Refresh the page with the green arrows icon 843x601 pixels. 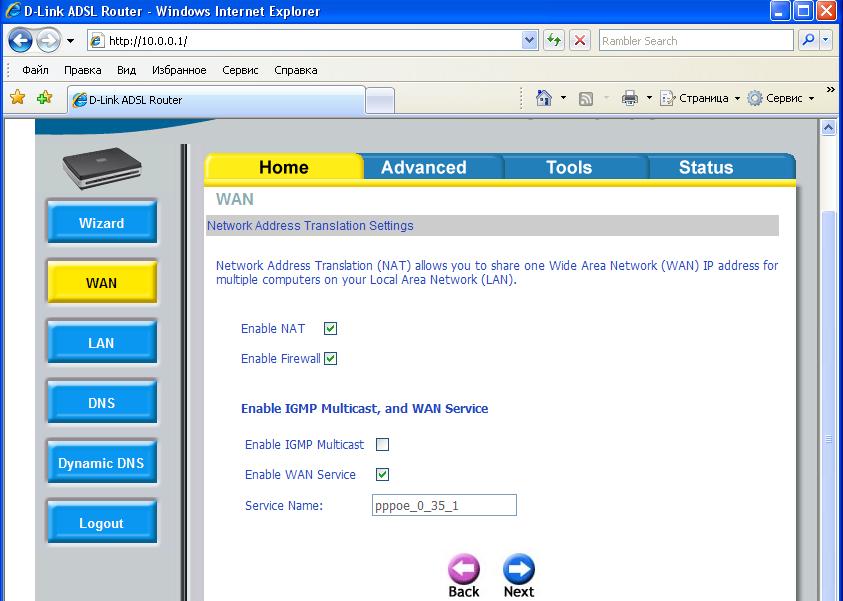(x=554, y=41)
